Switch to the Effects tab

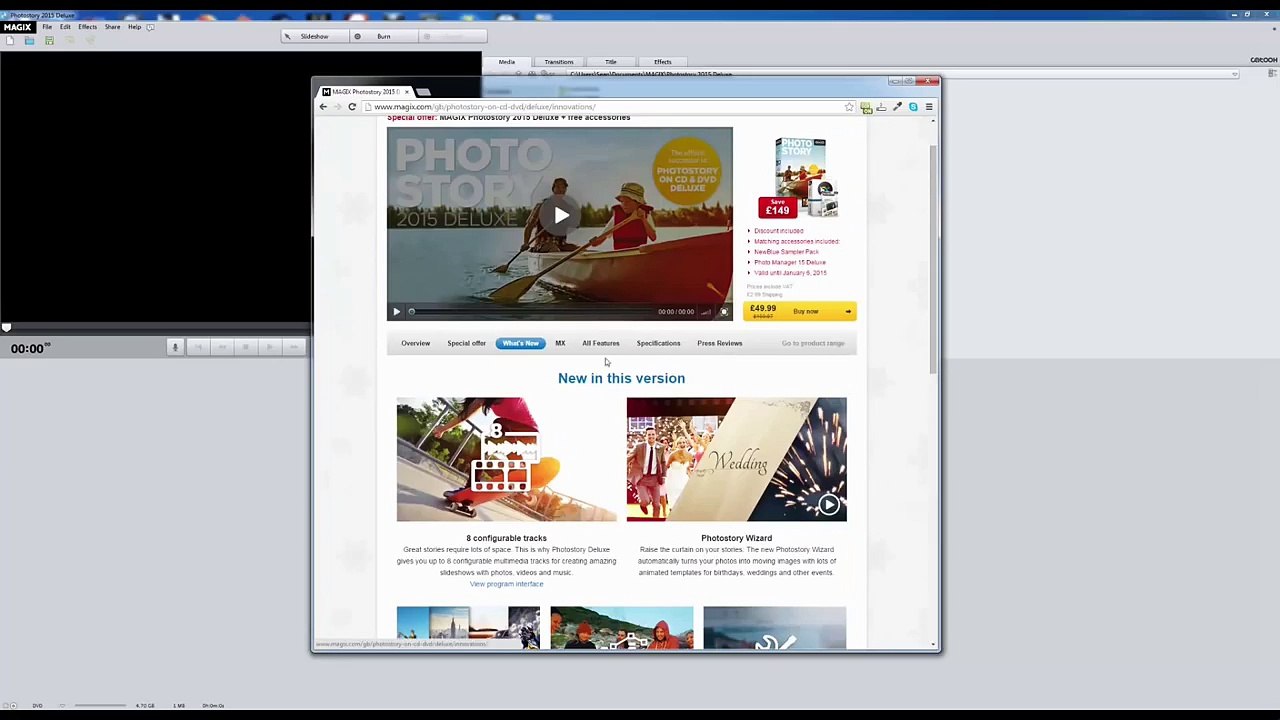(x=663, y=62)
